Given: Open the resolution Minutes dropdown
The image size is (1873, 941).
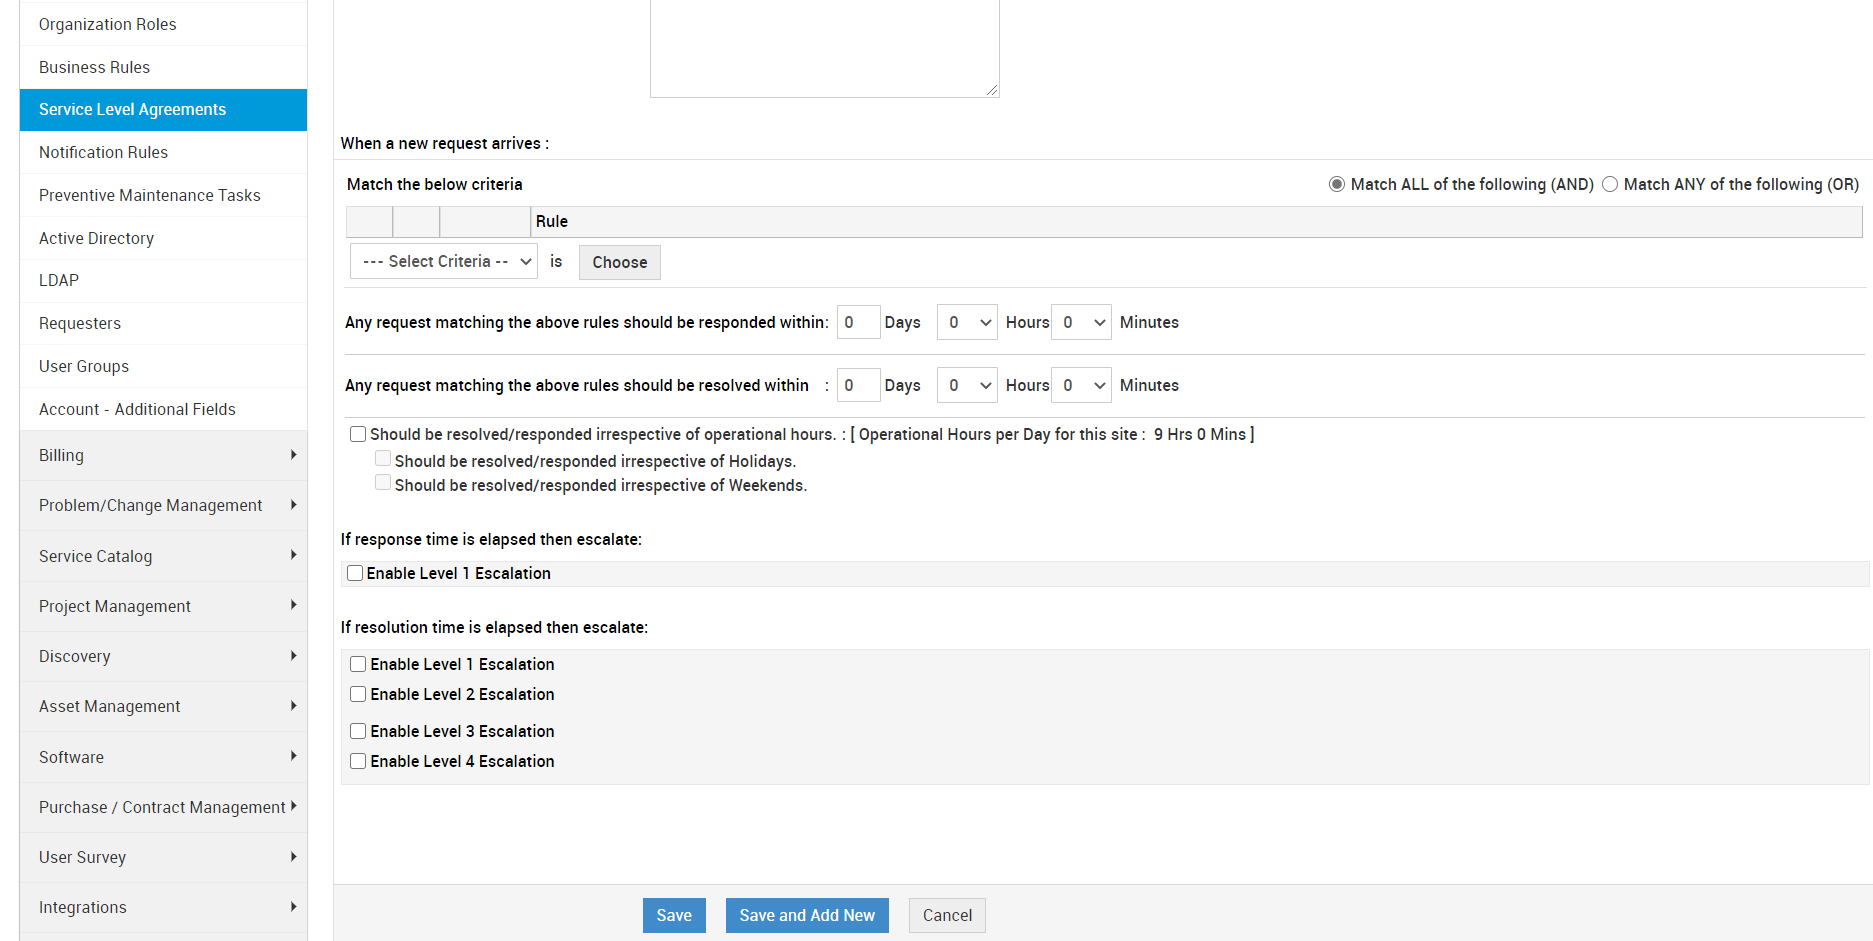Looking at the screenshot, I should coord(1080,385).
